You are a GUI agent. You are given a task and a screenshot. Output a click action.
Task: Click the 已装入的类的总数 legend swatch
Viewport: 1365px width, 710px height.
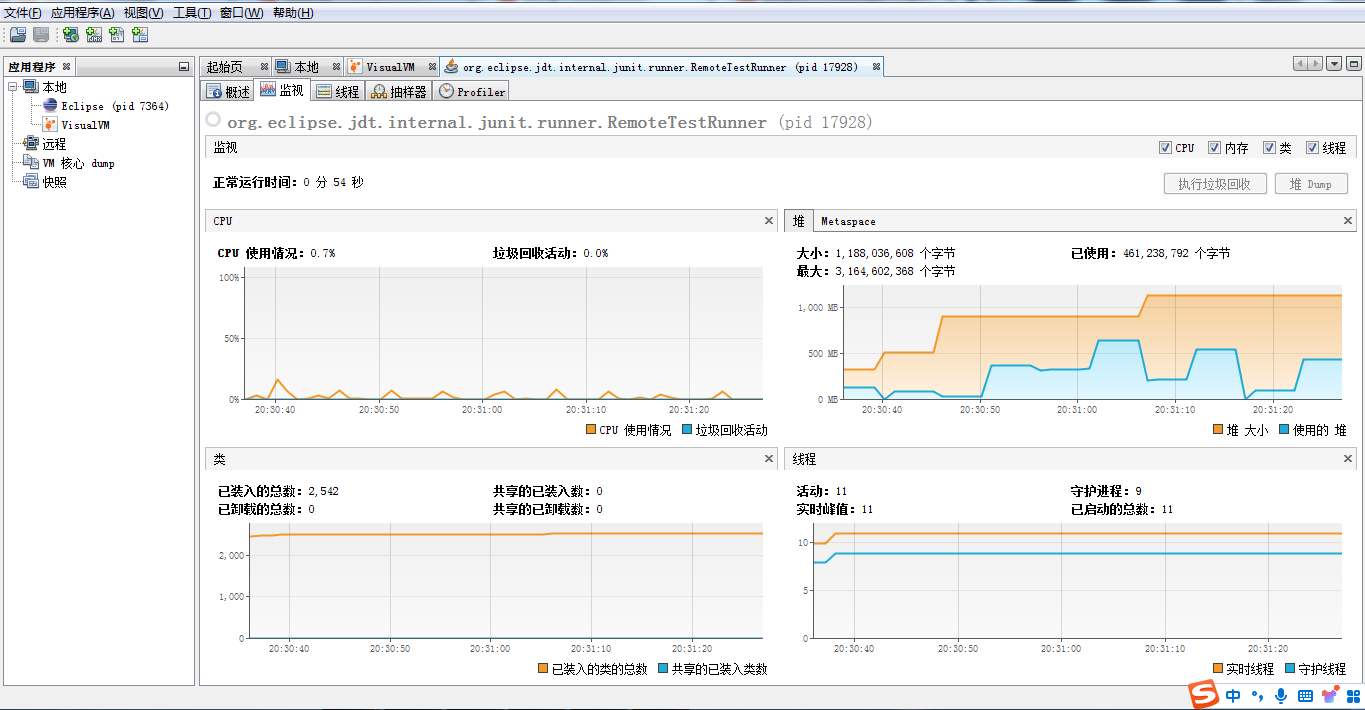tap(543, 668)
